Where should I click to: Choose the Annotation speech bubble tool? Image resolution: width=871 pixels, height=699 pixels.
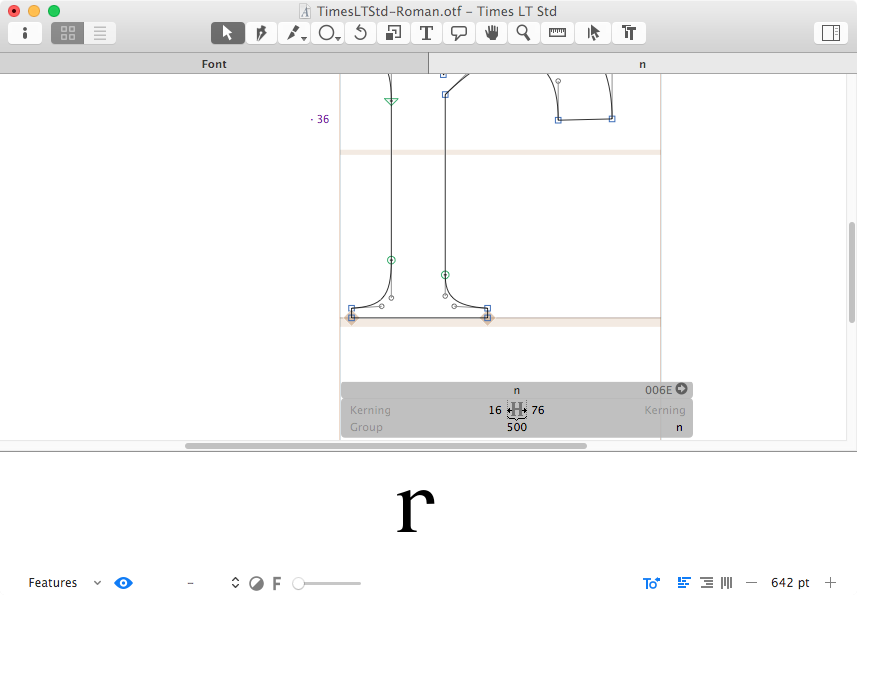pos(459,33)
